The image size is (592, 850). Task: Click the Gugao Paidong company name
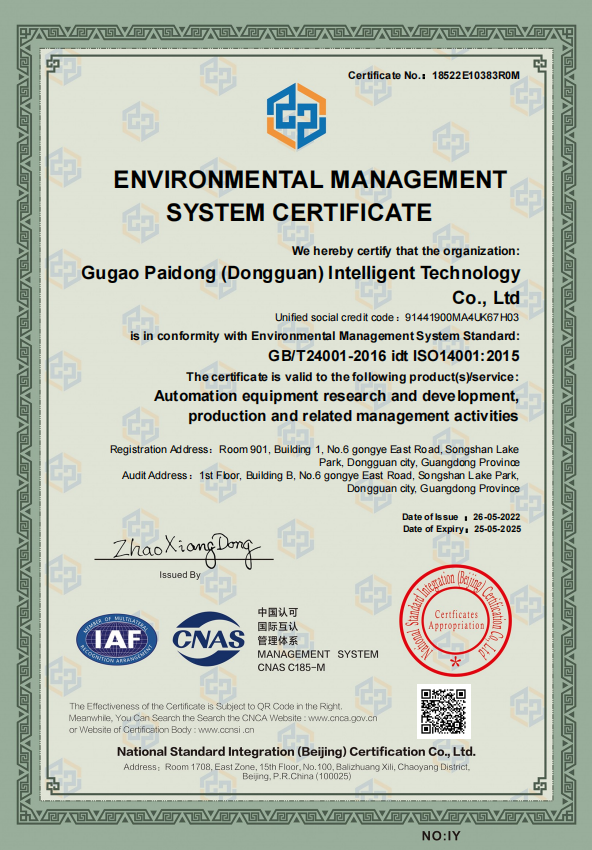(x=300, y=285)
